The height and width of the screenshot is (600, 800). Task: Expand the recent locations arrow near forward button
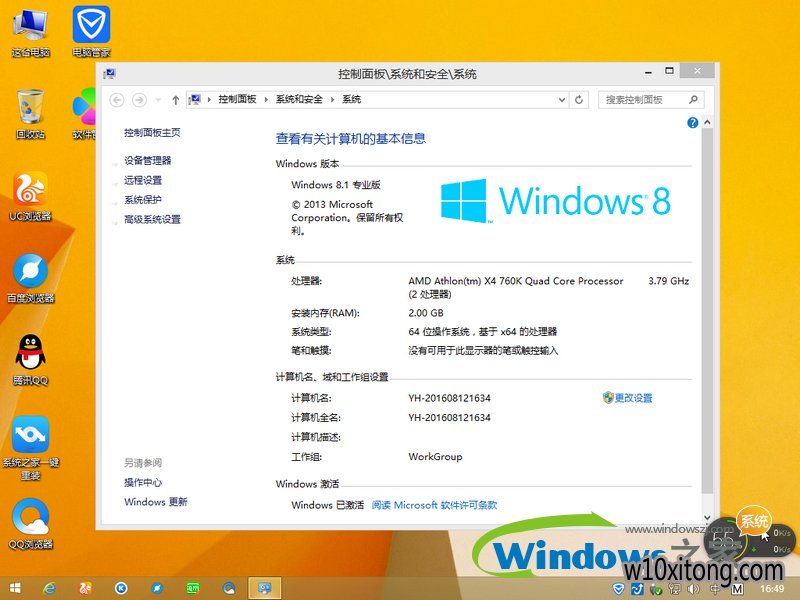coord(158,100)
